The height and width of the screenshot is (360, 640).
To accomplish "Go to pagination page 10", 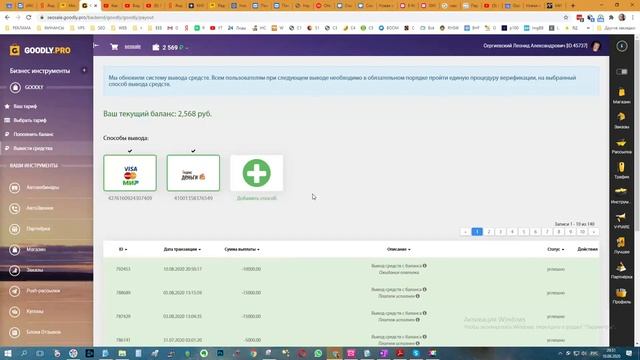I will 582,232.
